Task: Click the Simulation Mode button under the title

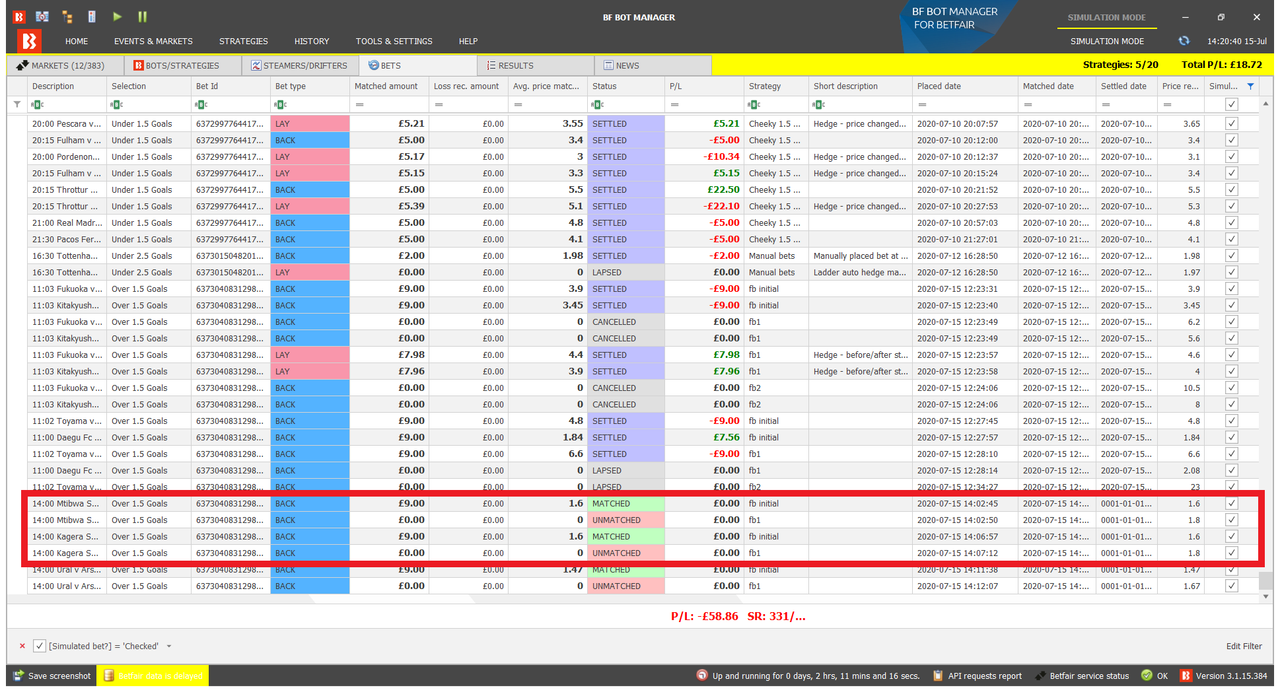Action: click(x=1107, y=41)
